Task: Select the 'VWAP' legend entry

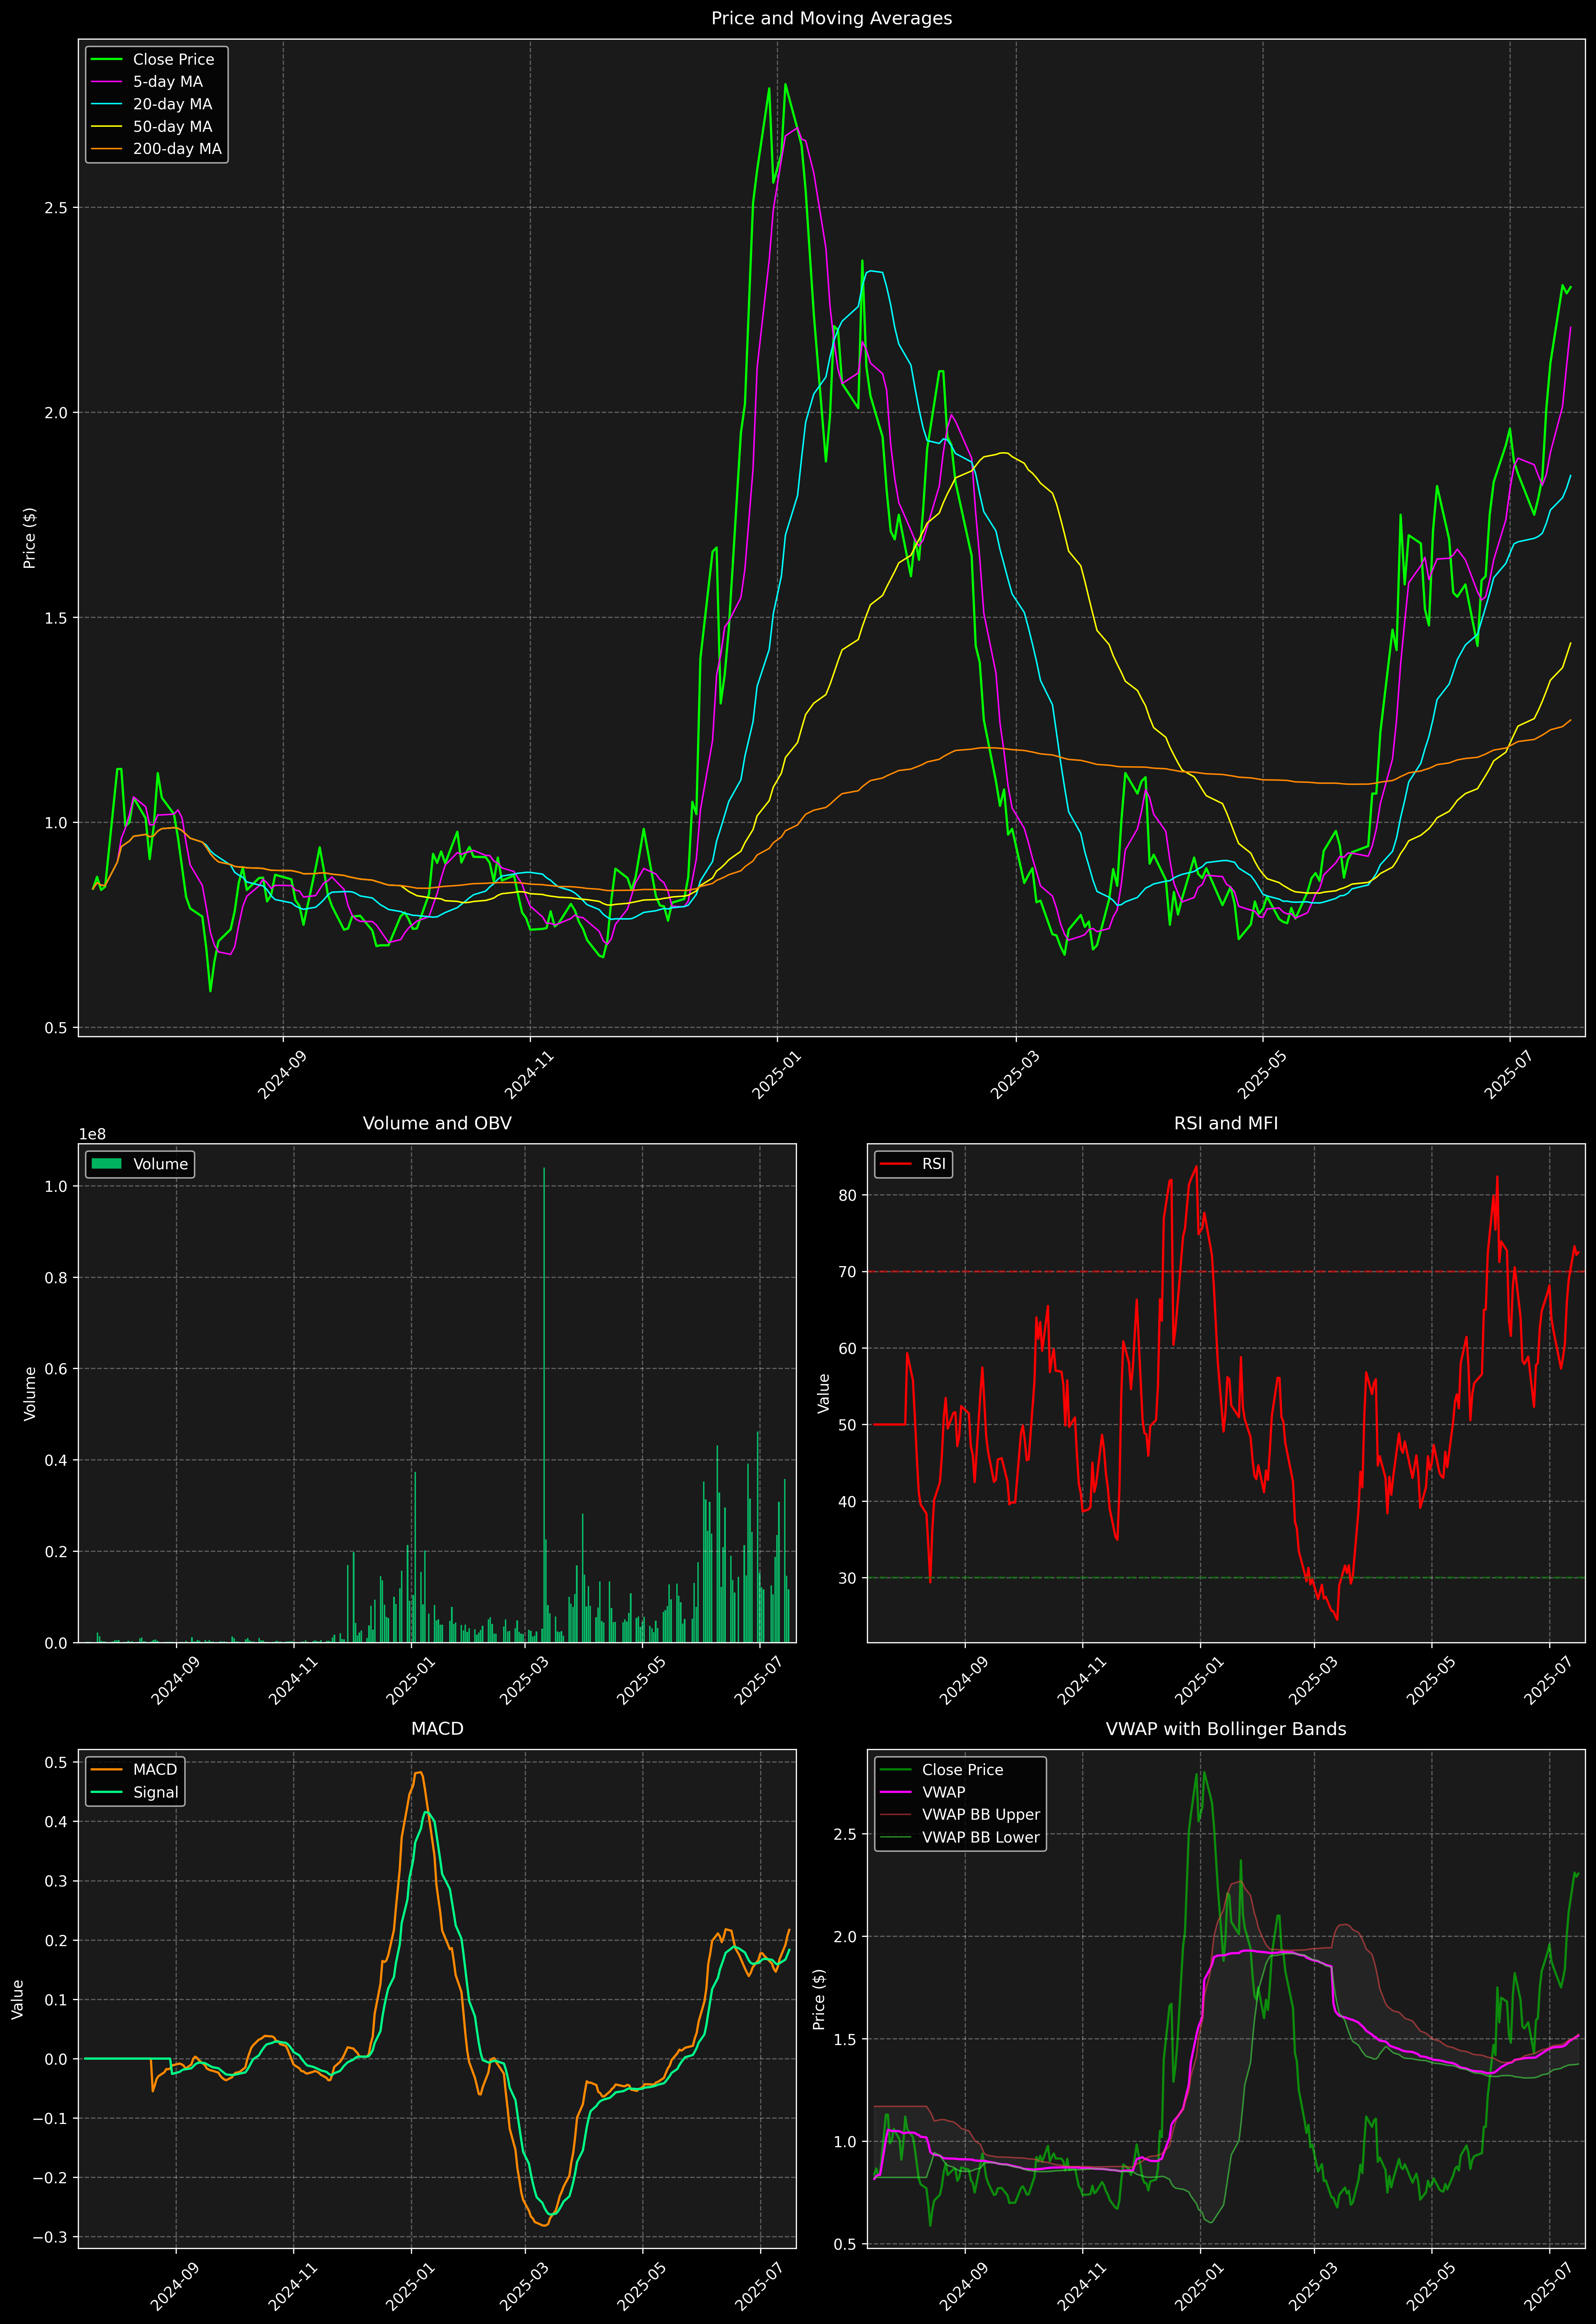Action: pyautogui.click(x=944, y=1792)
